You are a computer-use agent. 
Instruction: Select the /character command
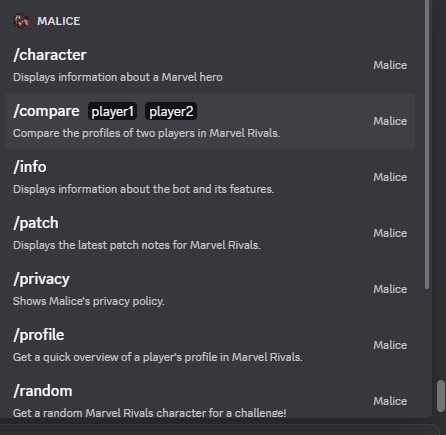210,65
